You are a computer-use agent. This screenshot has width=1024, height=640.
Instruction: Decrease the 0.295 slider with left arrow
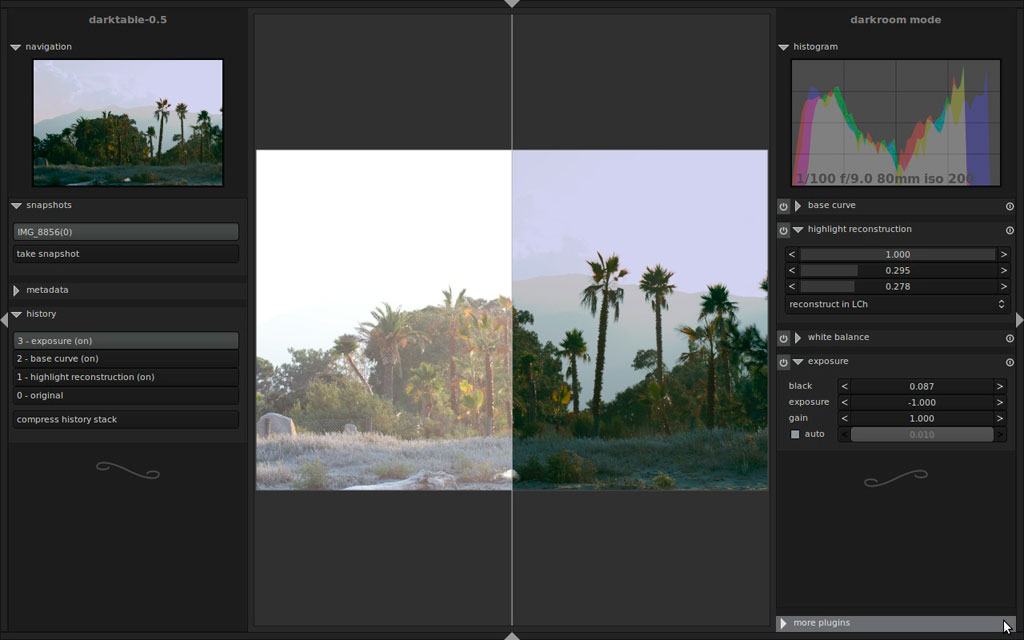[792, 270]
